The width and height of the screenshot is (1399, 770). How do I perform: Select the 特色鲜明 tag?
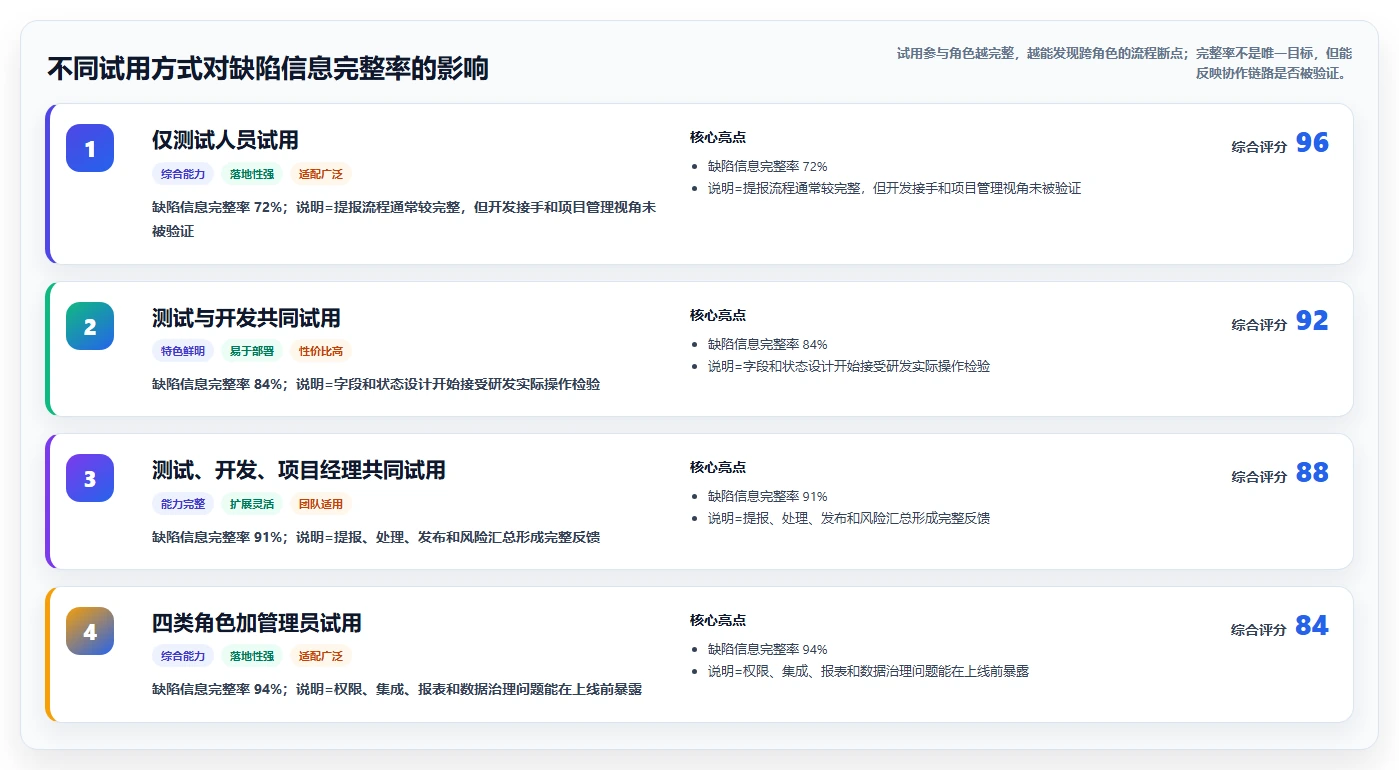pyautogui.click(x=183, y=351)
